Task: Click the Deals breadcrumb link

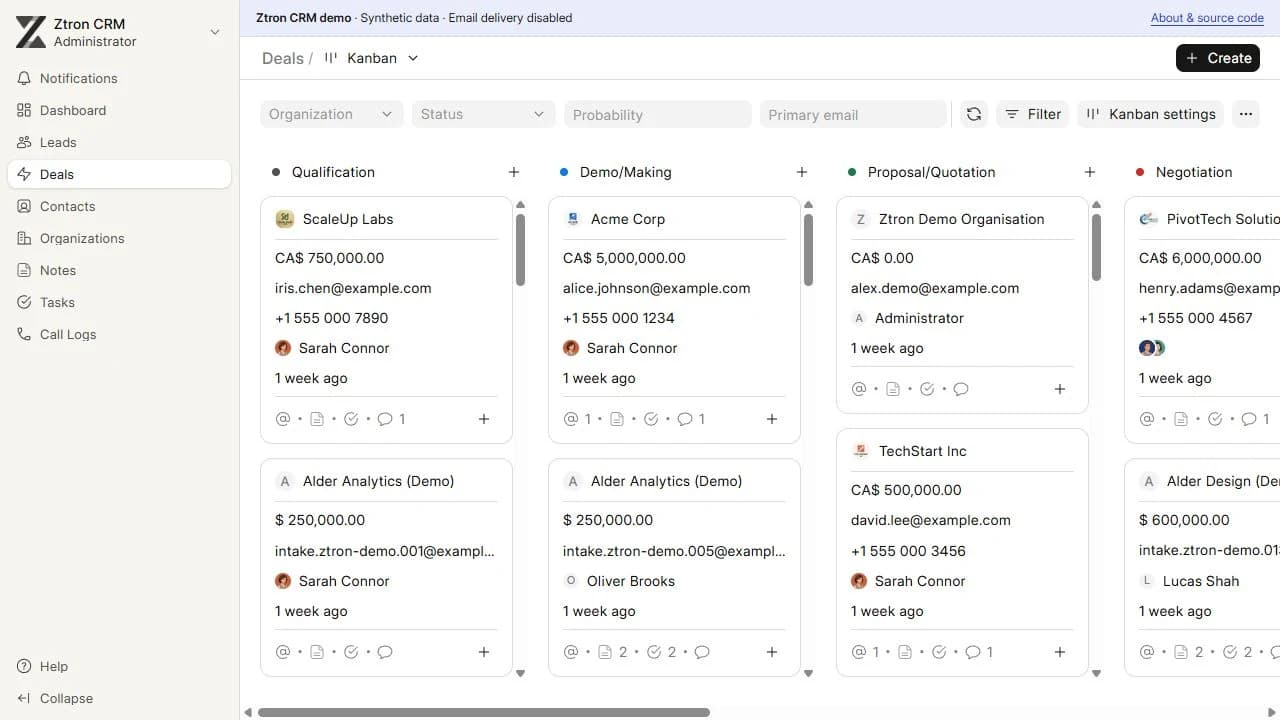Action: 283,58
